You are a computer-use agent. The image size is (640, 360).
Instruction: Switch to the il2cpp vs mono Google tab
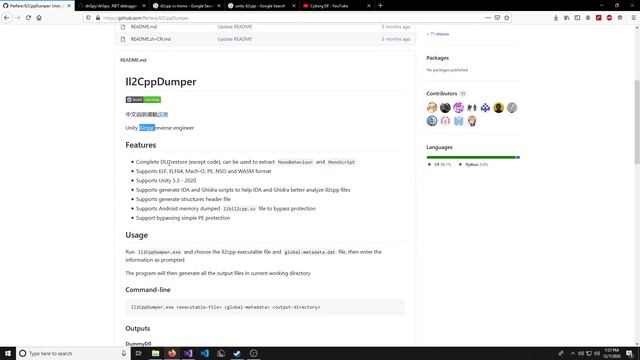pos(187,6)
